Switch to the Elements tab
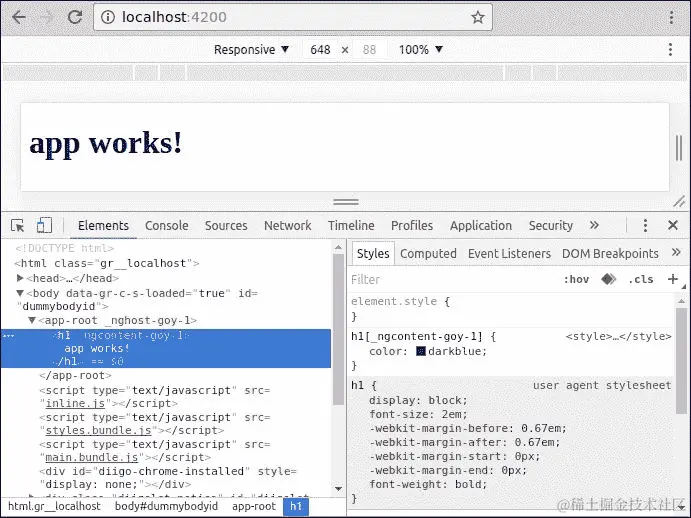The image size is (691, 518). (103, 226)
